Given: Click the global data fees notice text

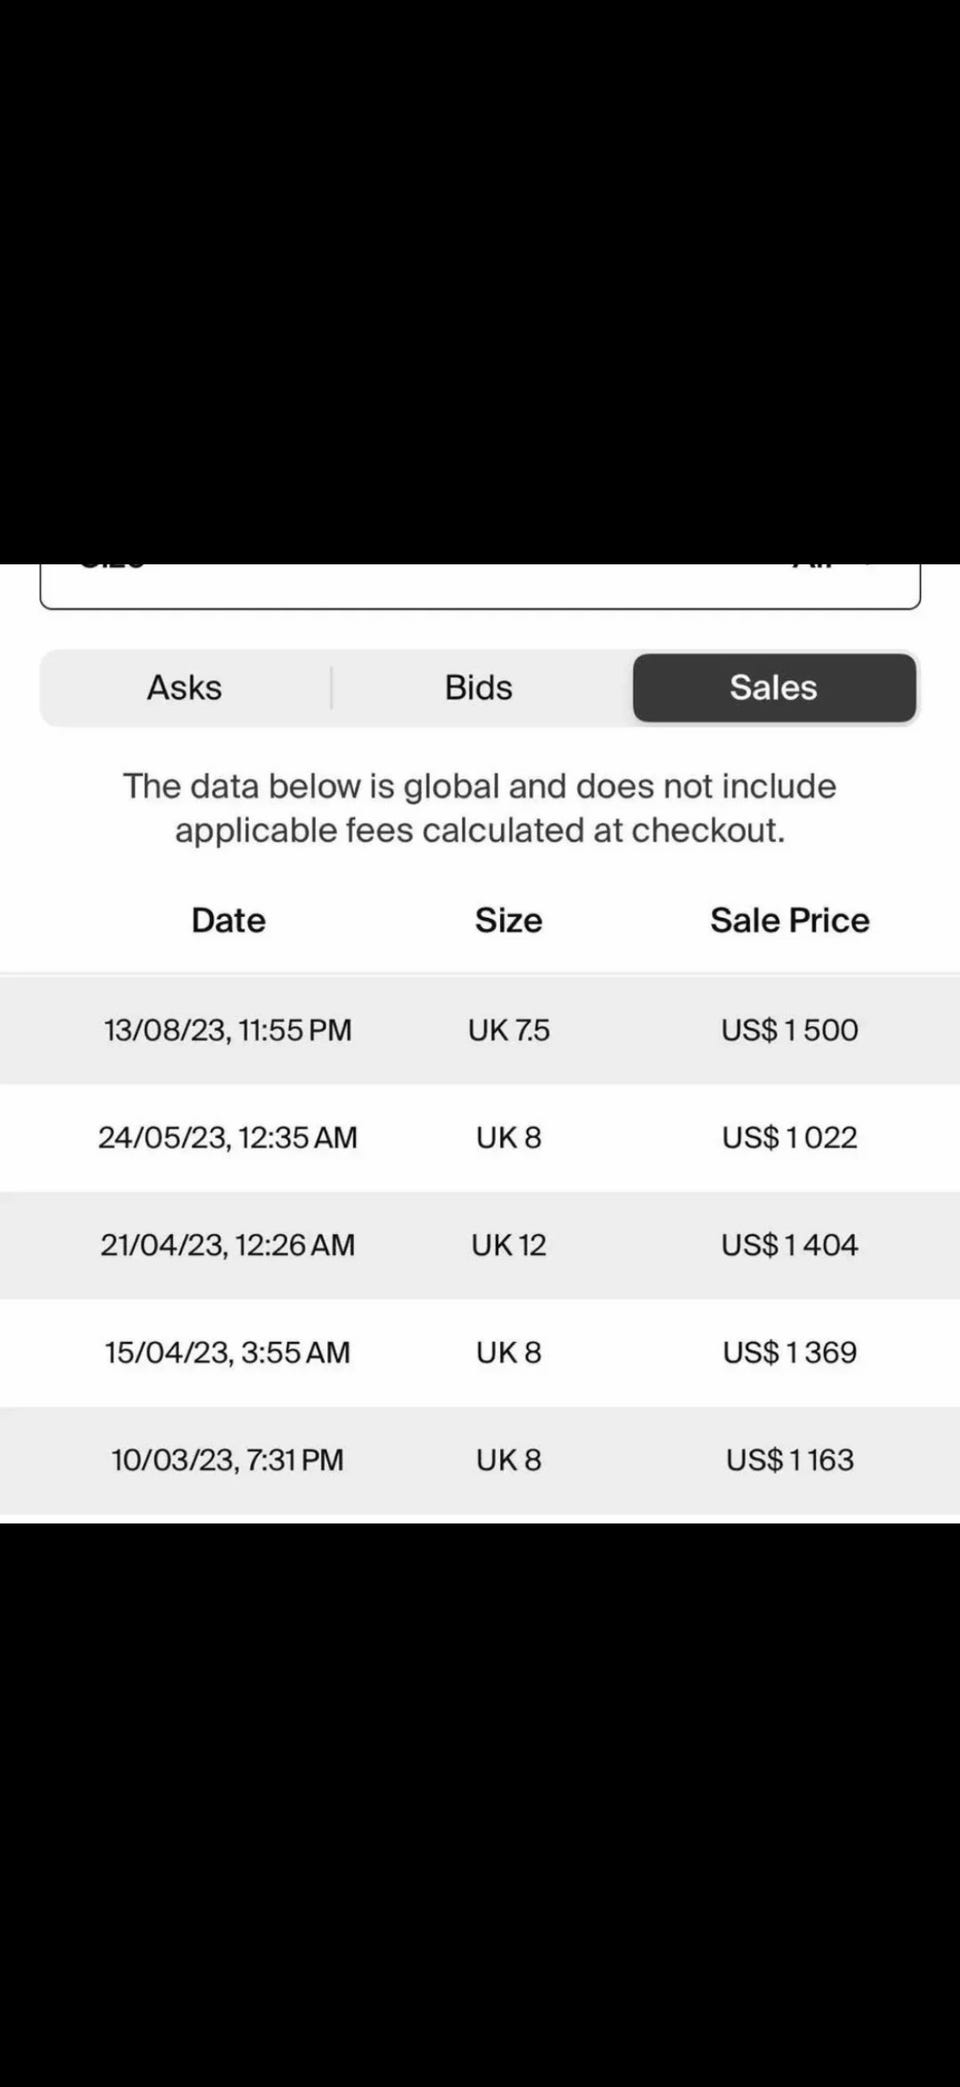Looking at the screenshot, I should [480, 808].
